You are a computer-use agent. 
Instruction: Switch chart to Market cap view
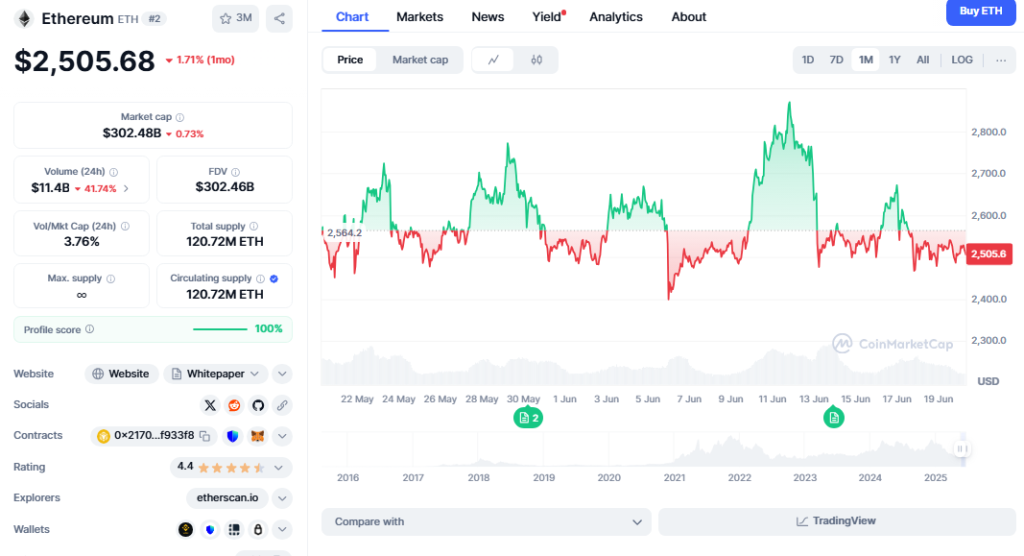[x=420, y=60]
